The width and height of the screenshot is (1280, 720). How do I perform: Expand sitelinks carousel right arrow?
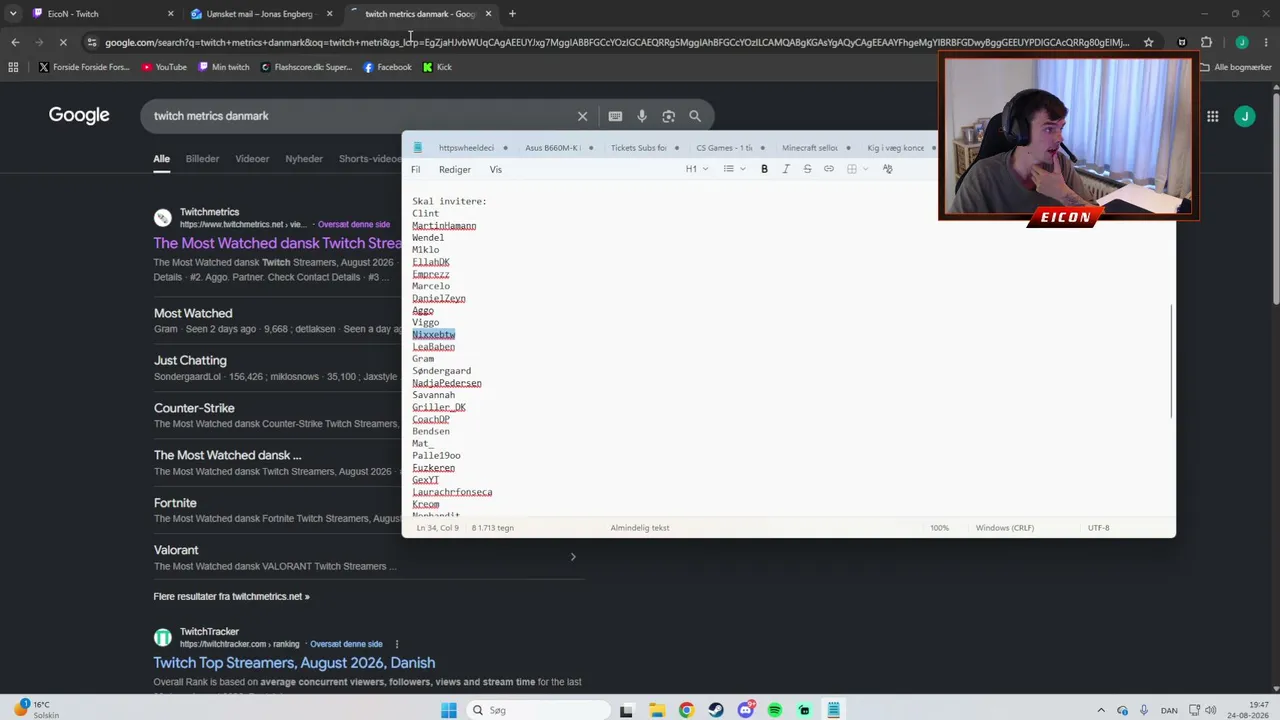click(573, 557)
